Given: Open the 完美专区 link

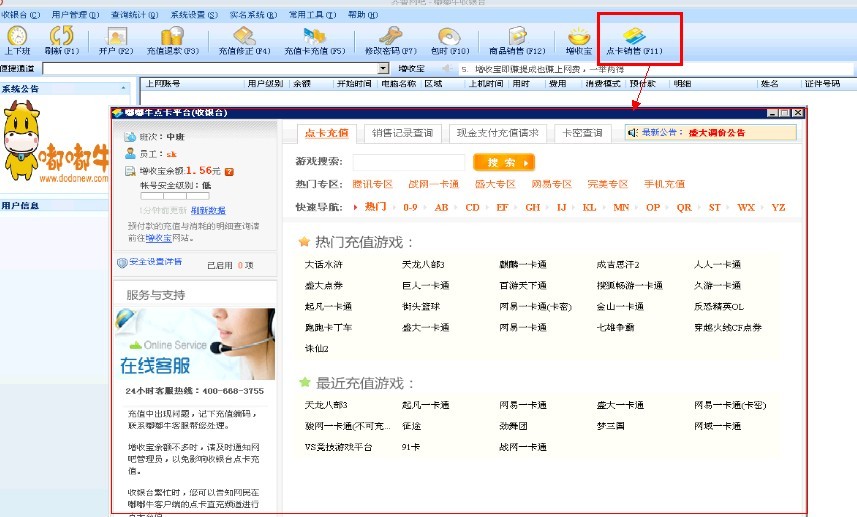Looking at the screenshot, I should click(608, 184).
